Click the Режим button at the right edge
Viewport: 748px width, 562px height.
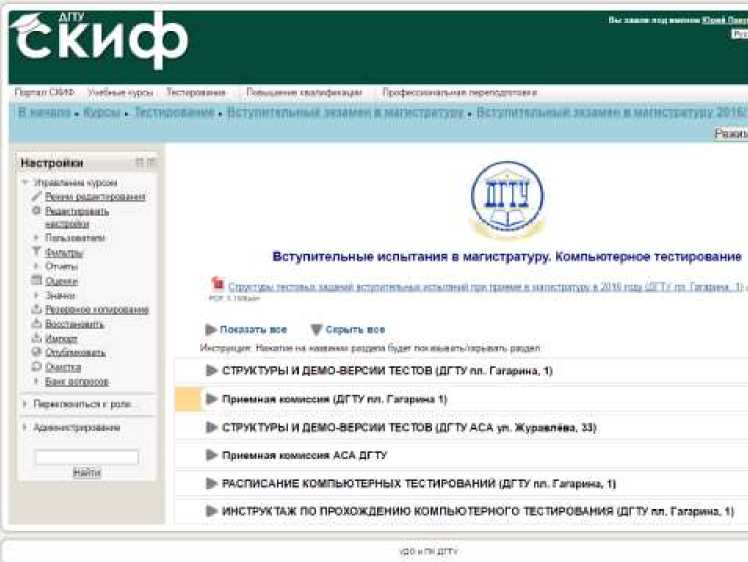[730, 134]
